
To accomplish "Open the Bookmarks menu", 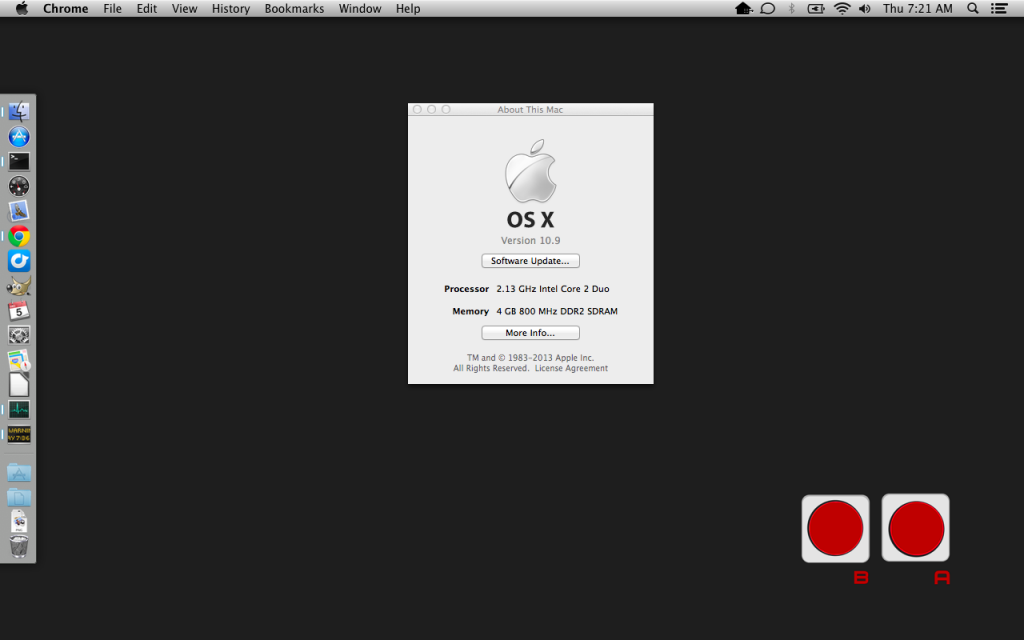I will [x=294, y=8].
